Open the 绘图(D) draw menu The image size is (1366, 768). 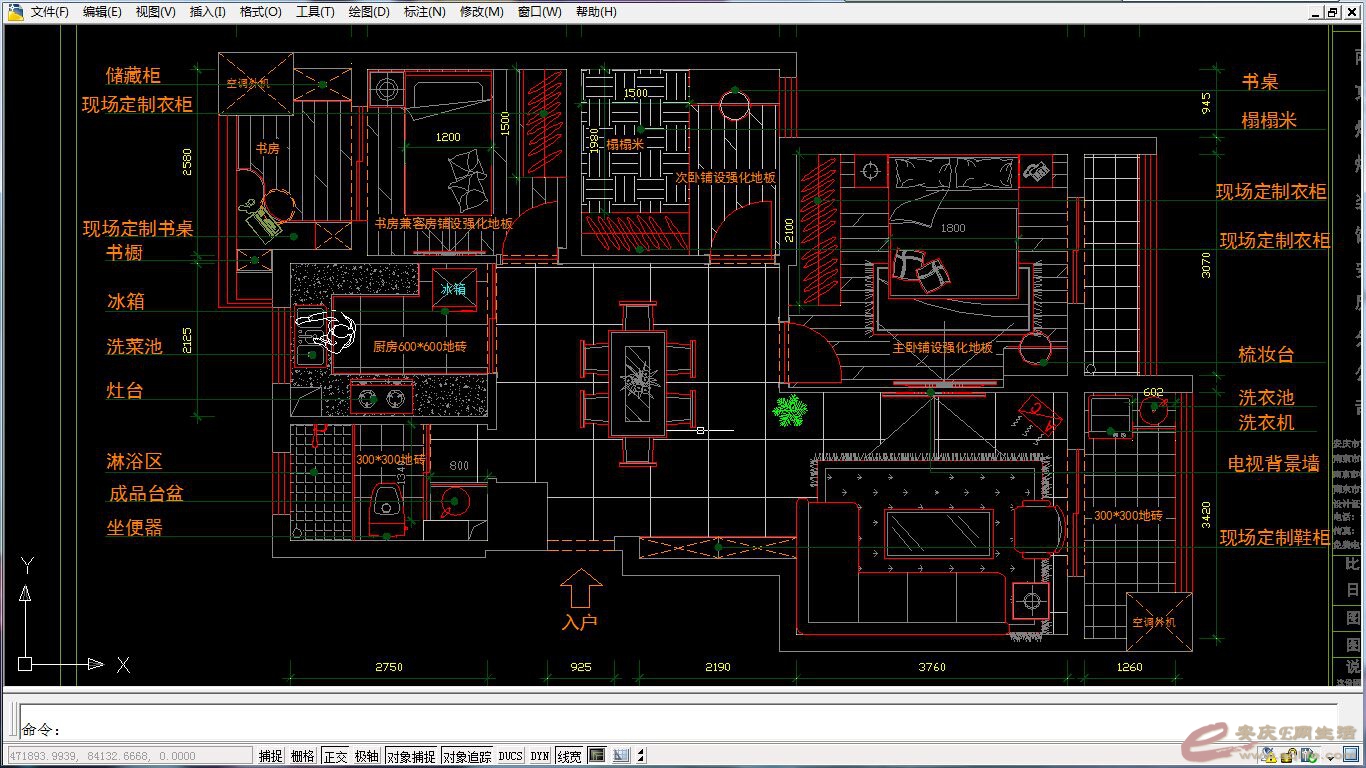pos(369,12)
